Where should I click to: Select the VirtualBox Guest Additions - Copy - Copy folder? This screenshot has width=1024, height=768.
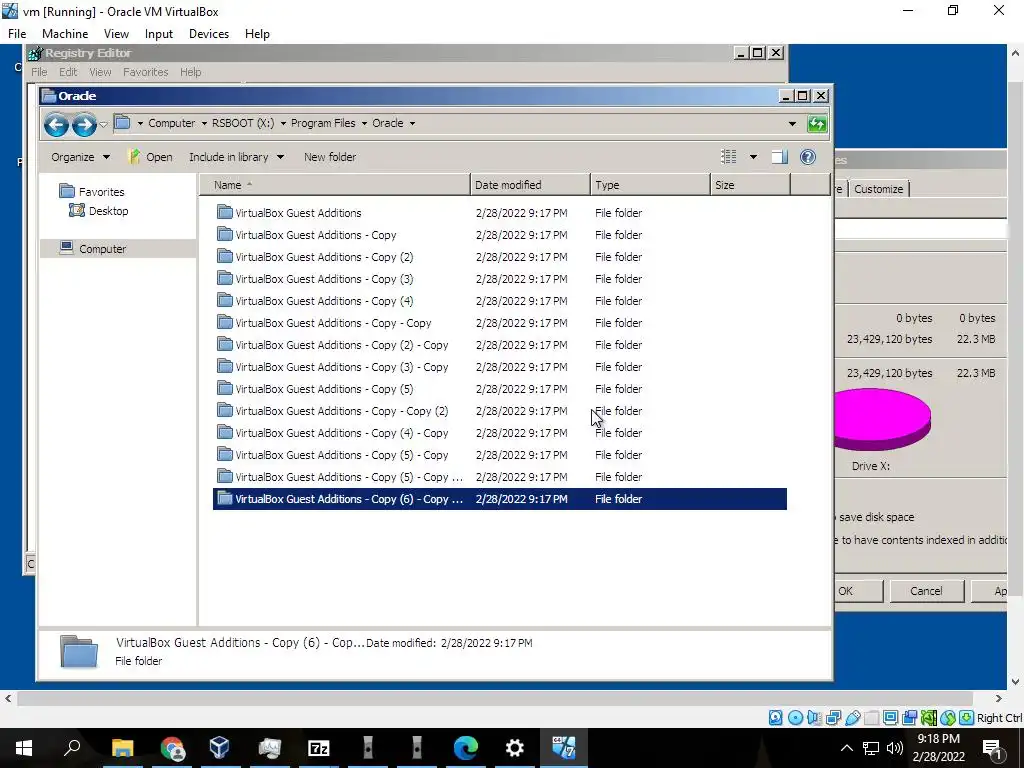500,323
